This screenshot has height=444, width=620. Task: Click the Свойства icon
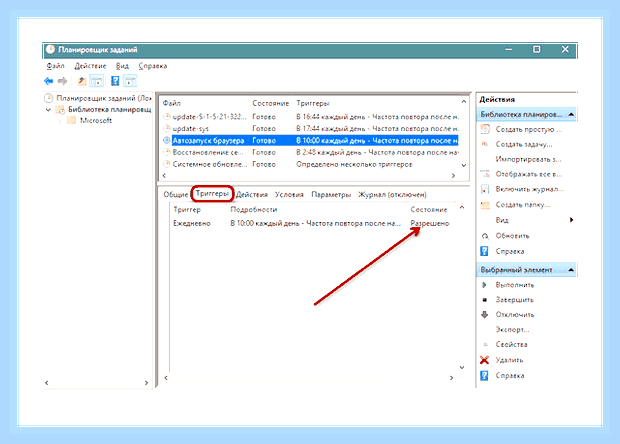pos(486,344)
